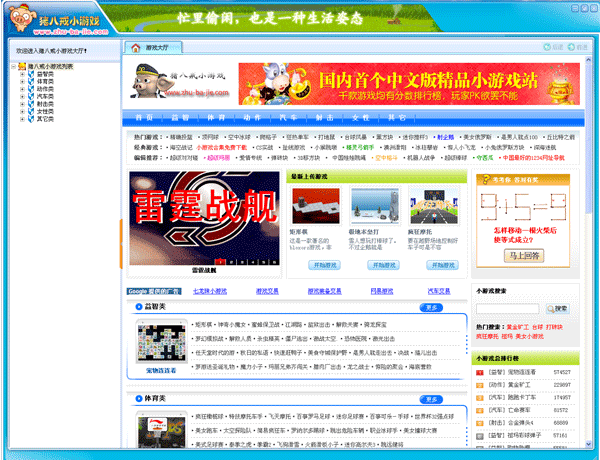This screenshot has height=460, width=600.
Task: Click the shield icon beside 女性类
Action: (x=31, y=111)
